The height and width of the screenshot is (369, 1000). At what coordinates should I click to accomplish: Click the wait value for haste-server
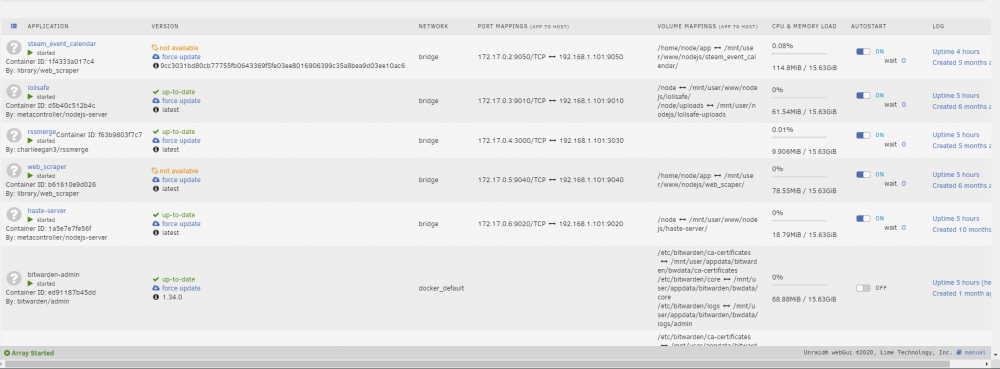[904, 228]
